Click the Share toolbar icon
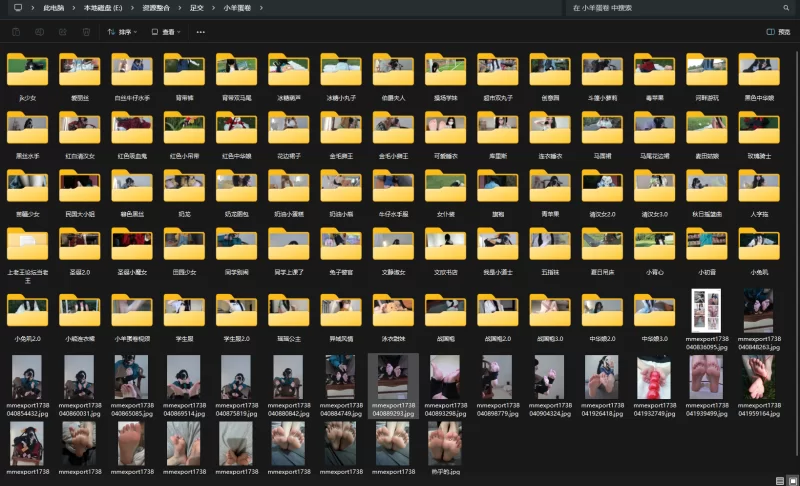Screen dimensions: 800x486 tap(63, 32)
